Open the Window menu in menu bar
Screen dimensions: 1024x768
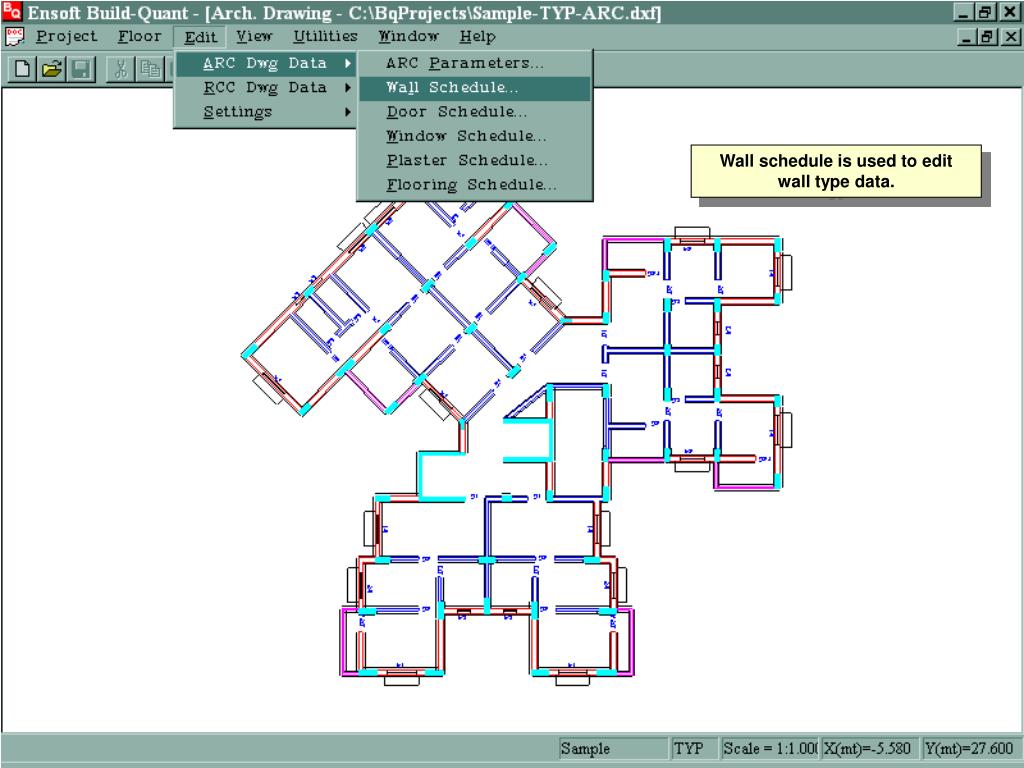tap(408, 37)
